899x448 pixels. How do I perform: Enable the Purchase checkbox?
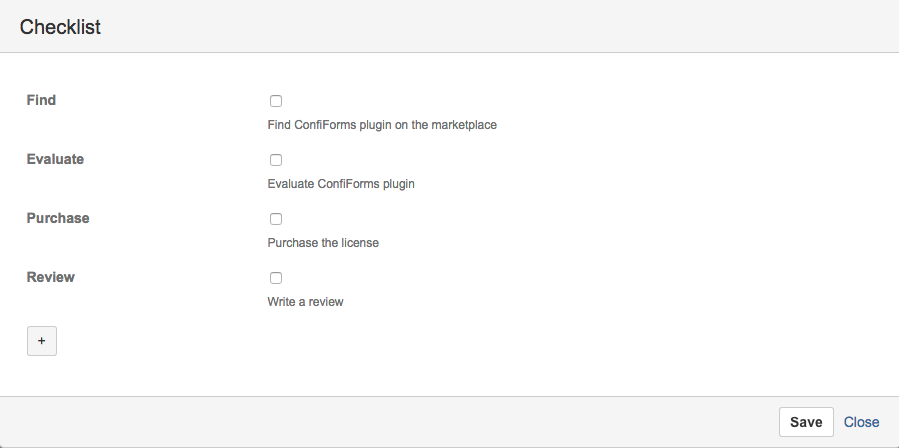pyautogui.click(x=276, y=219)
